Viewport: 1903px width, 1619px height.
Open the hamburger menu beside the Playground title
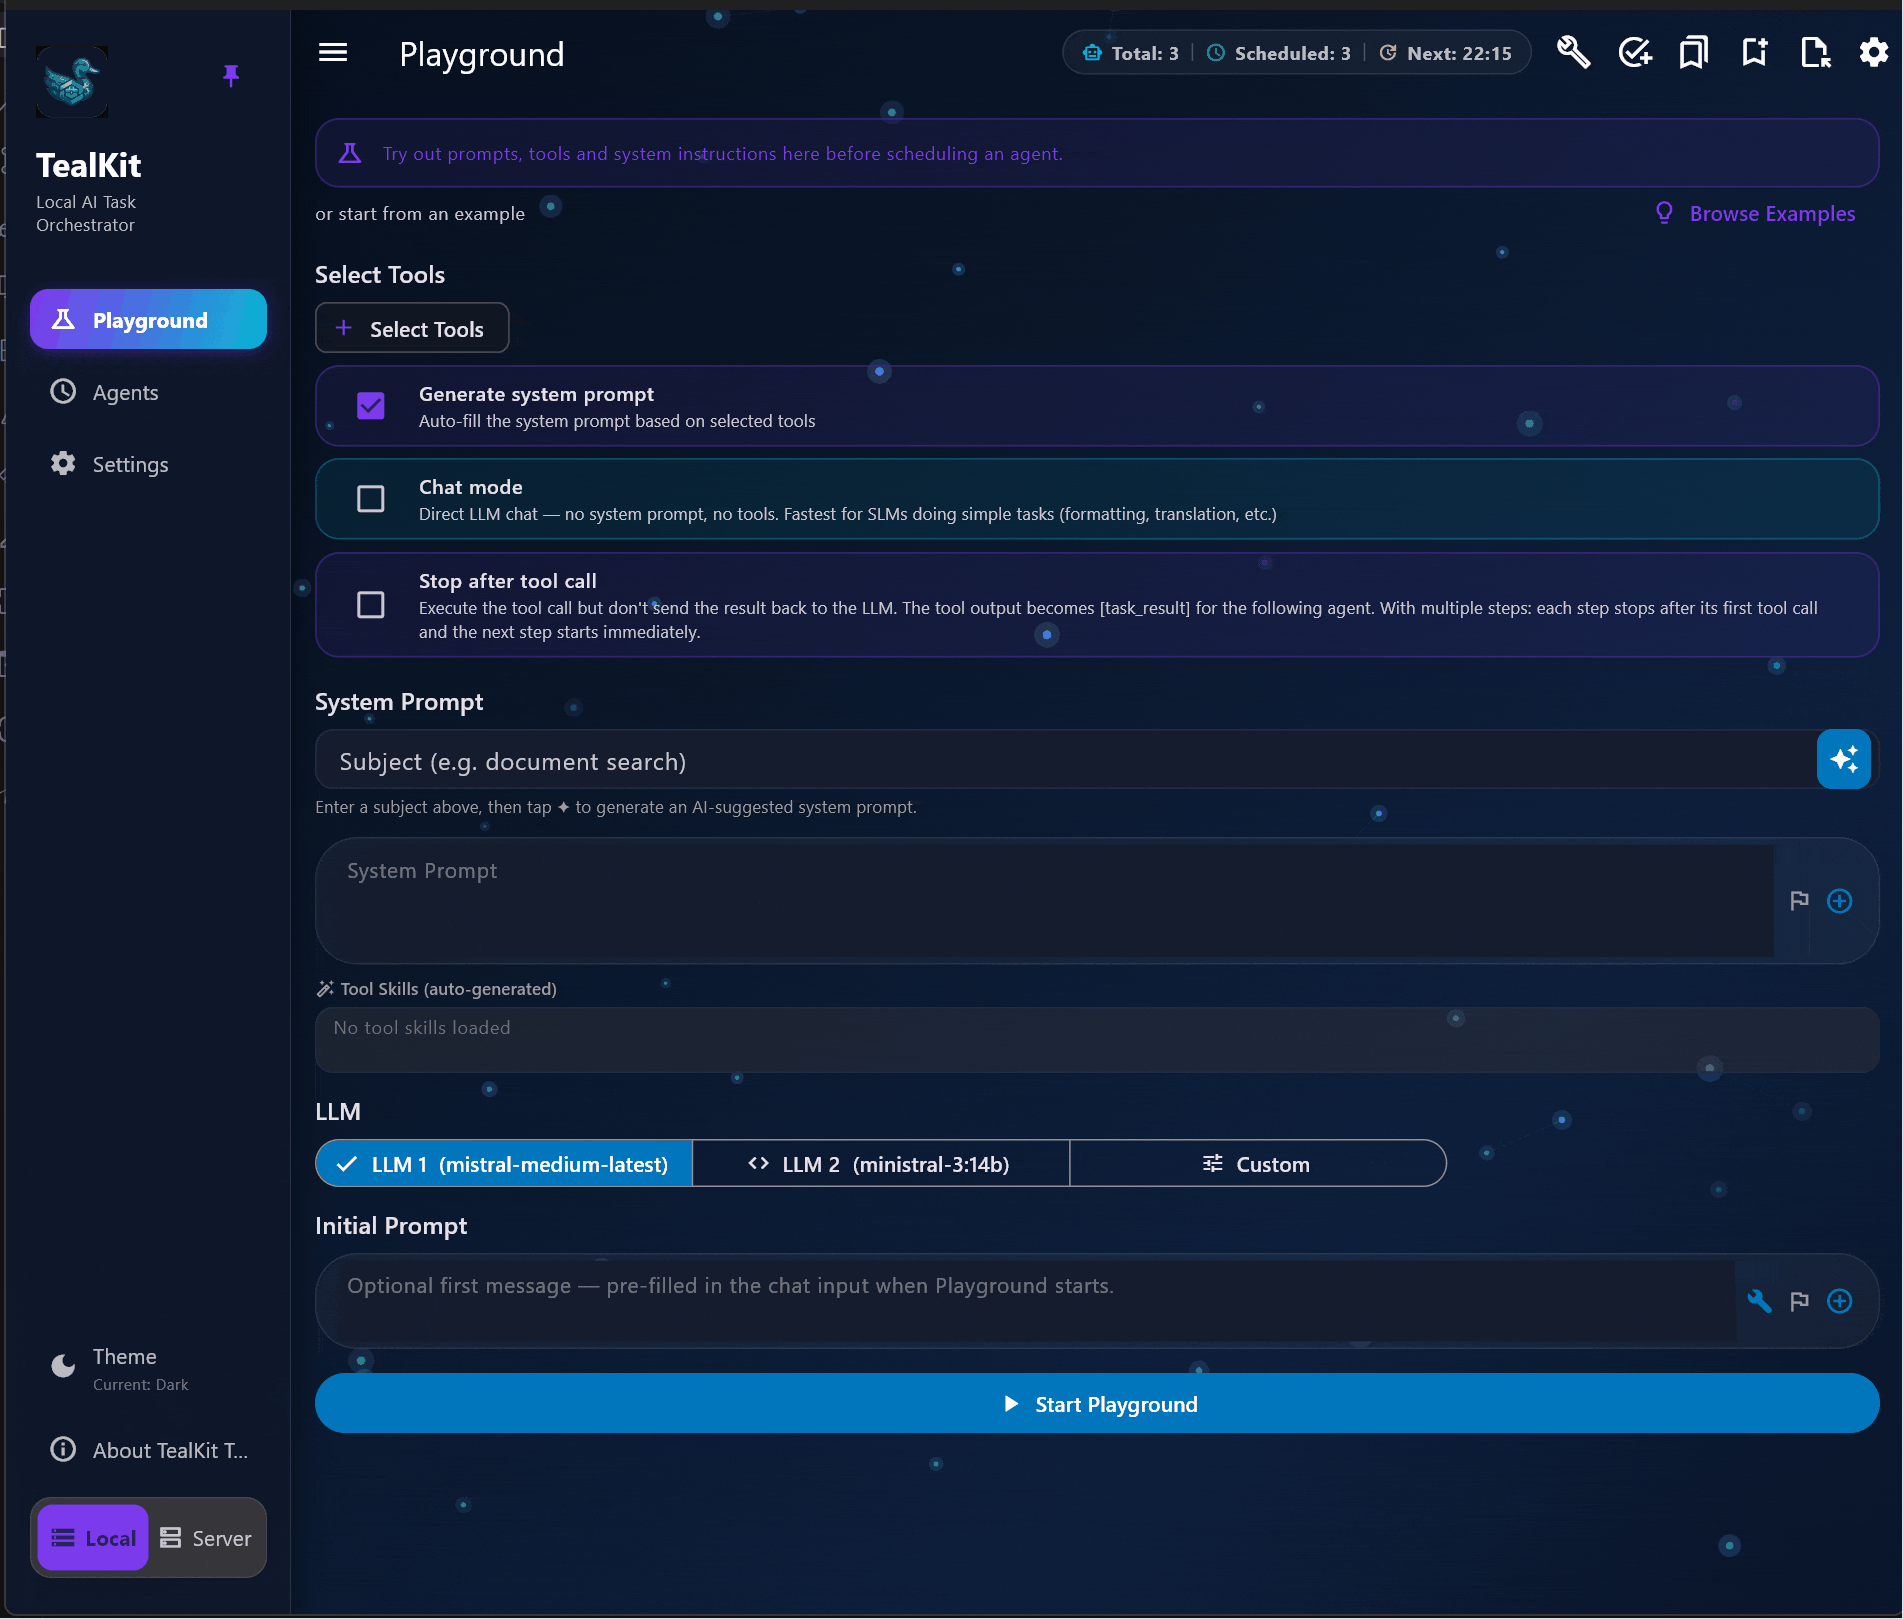click(333, 53)
